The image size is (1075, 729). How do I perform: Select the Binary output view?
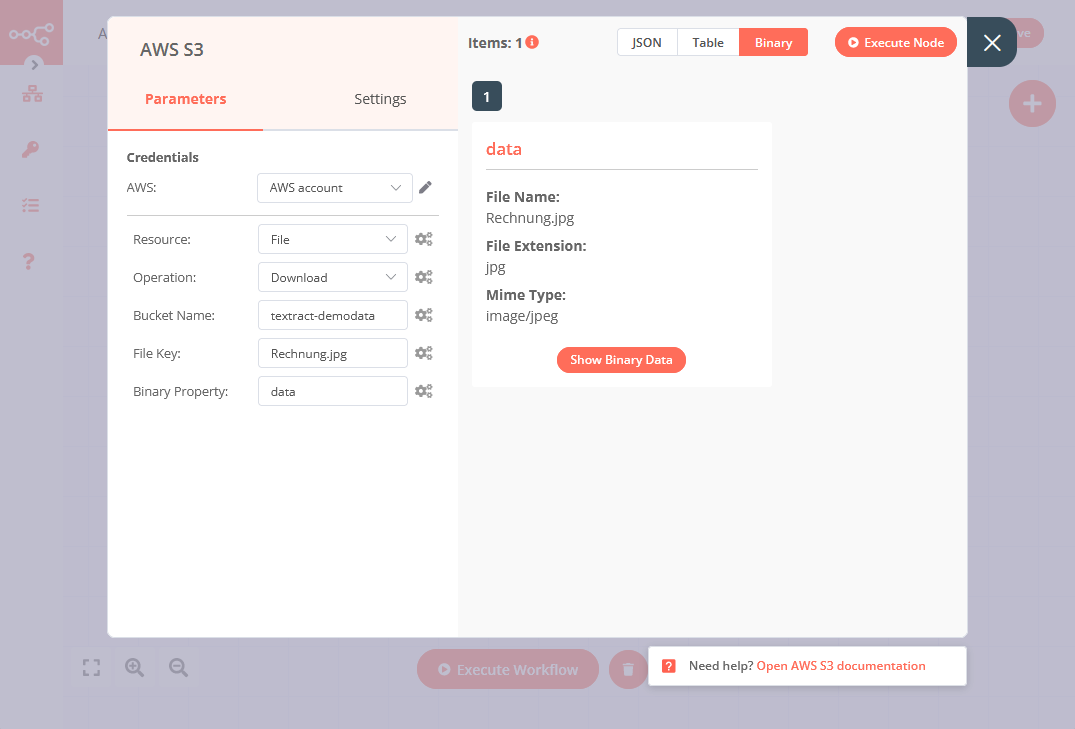coord(773,43)
